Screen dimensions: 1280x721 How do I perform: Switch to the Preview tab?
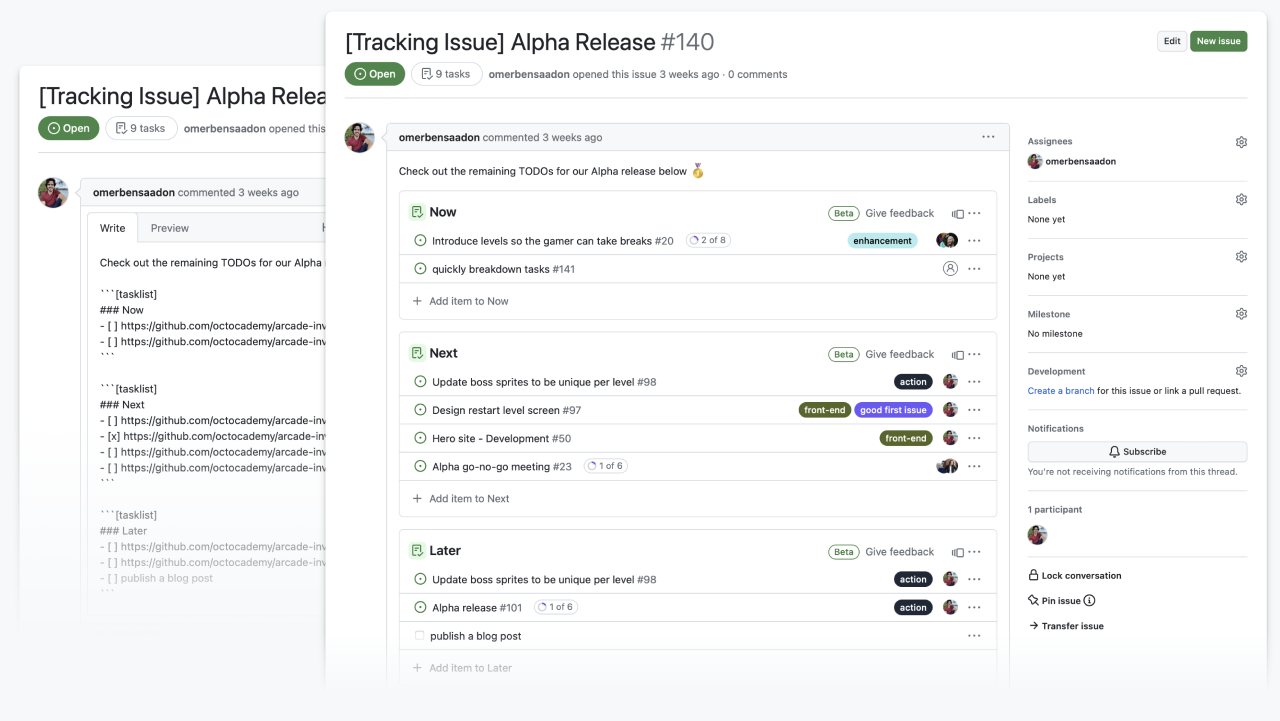pos(169,228)
